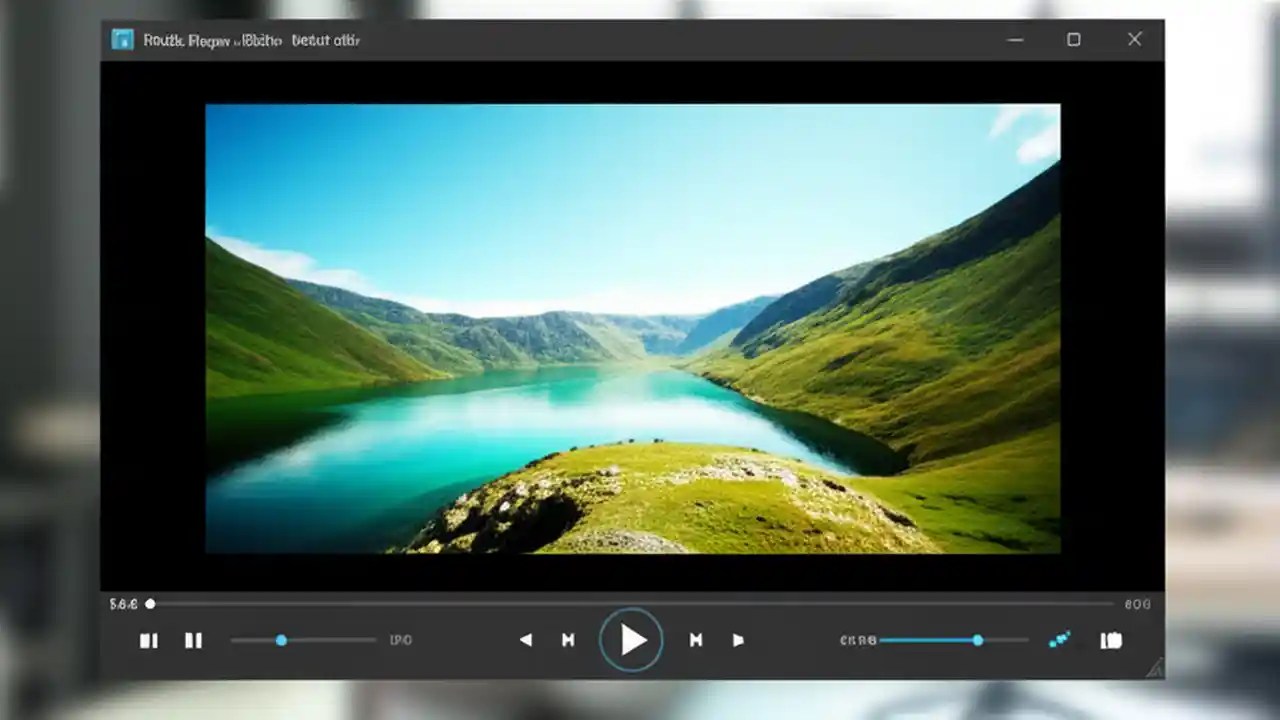Screen dimensions: 1280x720
Task: Move the left small seek slider thumb
Action: (281, 640)
